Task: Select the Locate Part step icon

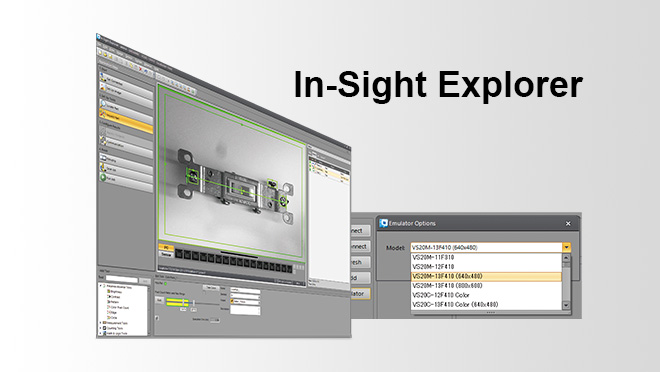Action: (x=103, y=103)
